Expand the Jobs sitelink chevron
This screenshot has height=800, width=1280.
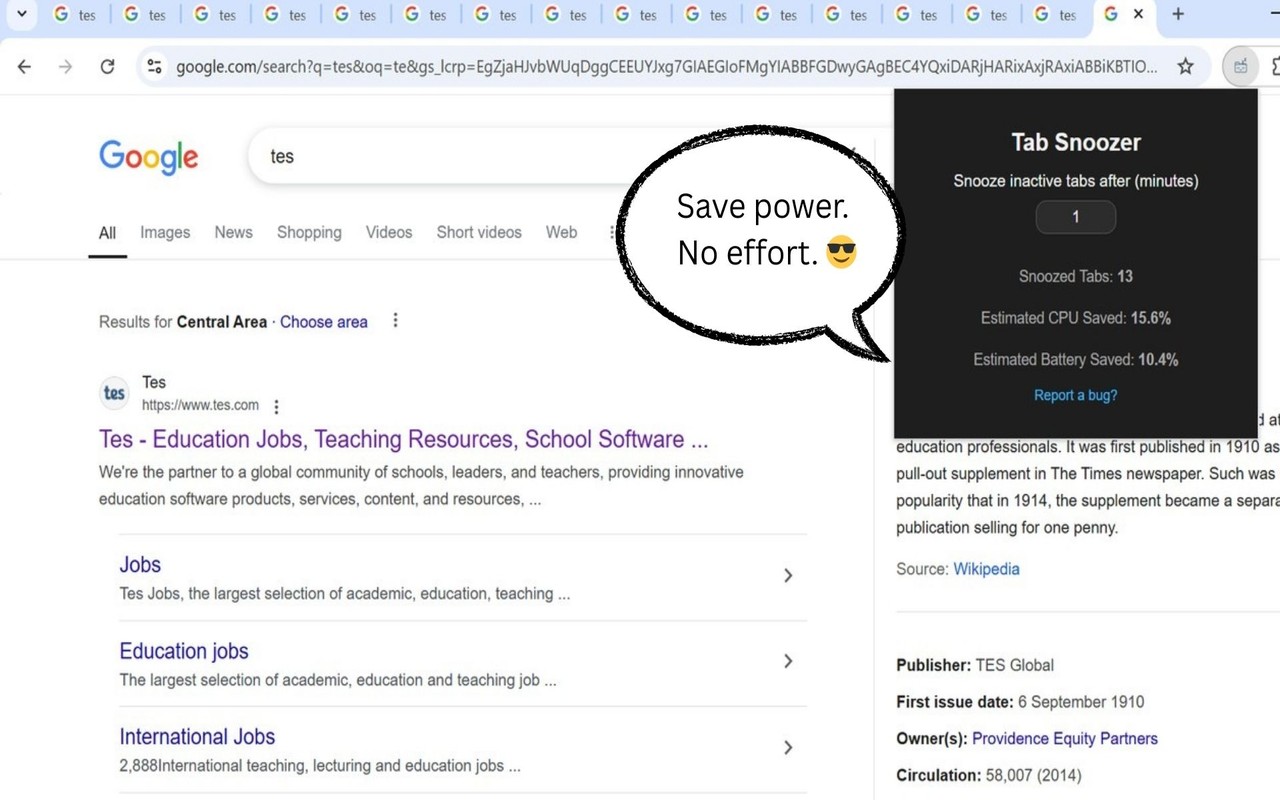[x=788, y=576]
